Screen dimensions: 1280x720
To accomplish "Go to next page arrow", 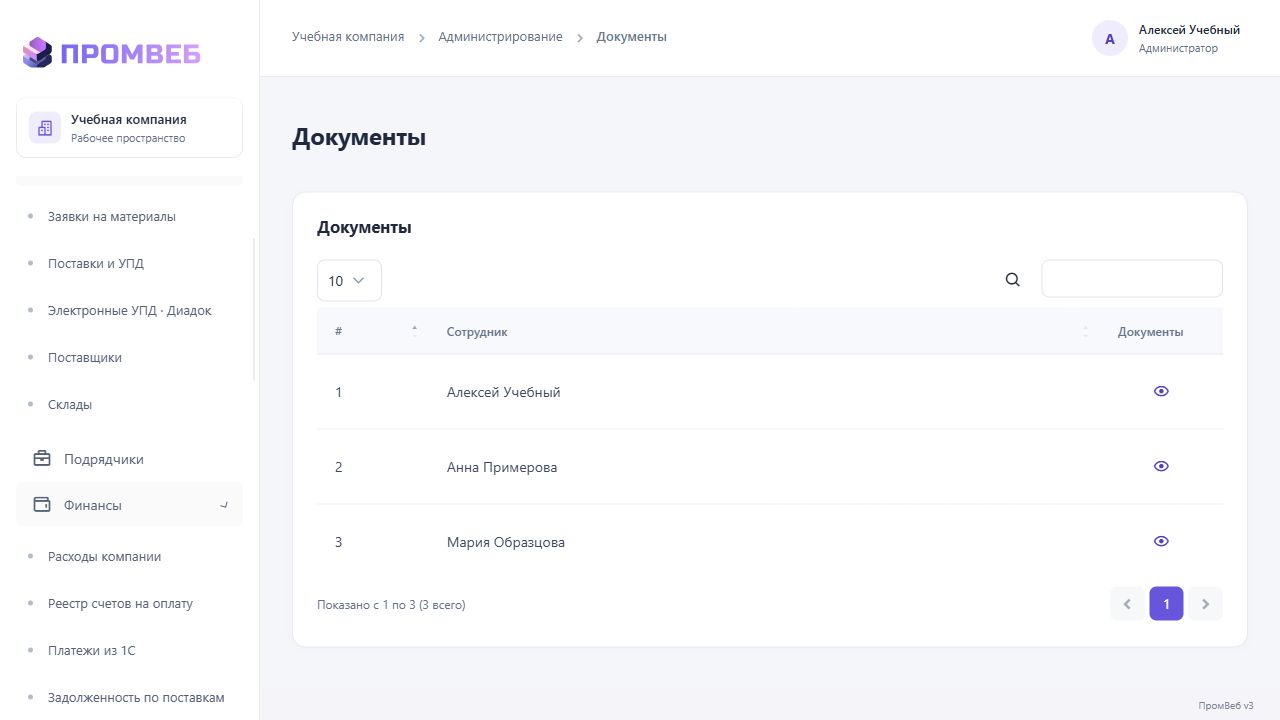I will click(1205, 604).
